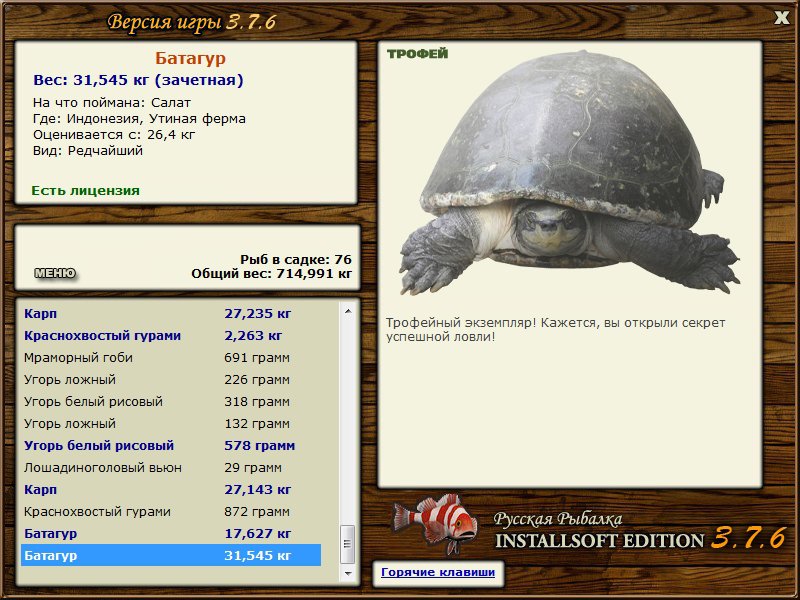800x600 pixels.
Task: Select the Карп 27,235 кг entry
Action: pyautogui.click(x=171, y=313)
